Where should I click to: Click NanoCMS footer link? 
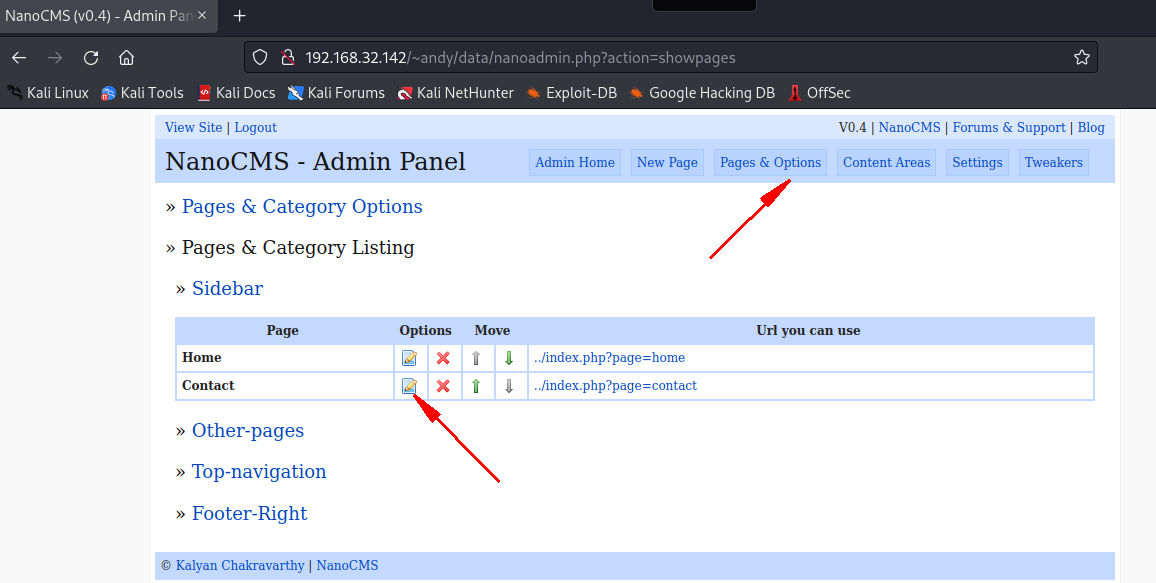(347, 565)
